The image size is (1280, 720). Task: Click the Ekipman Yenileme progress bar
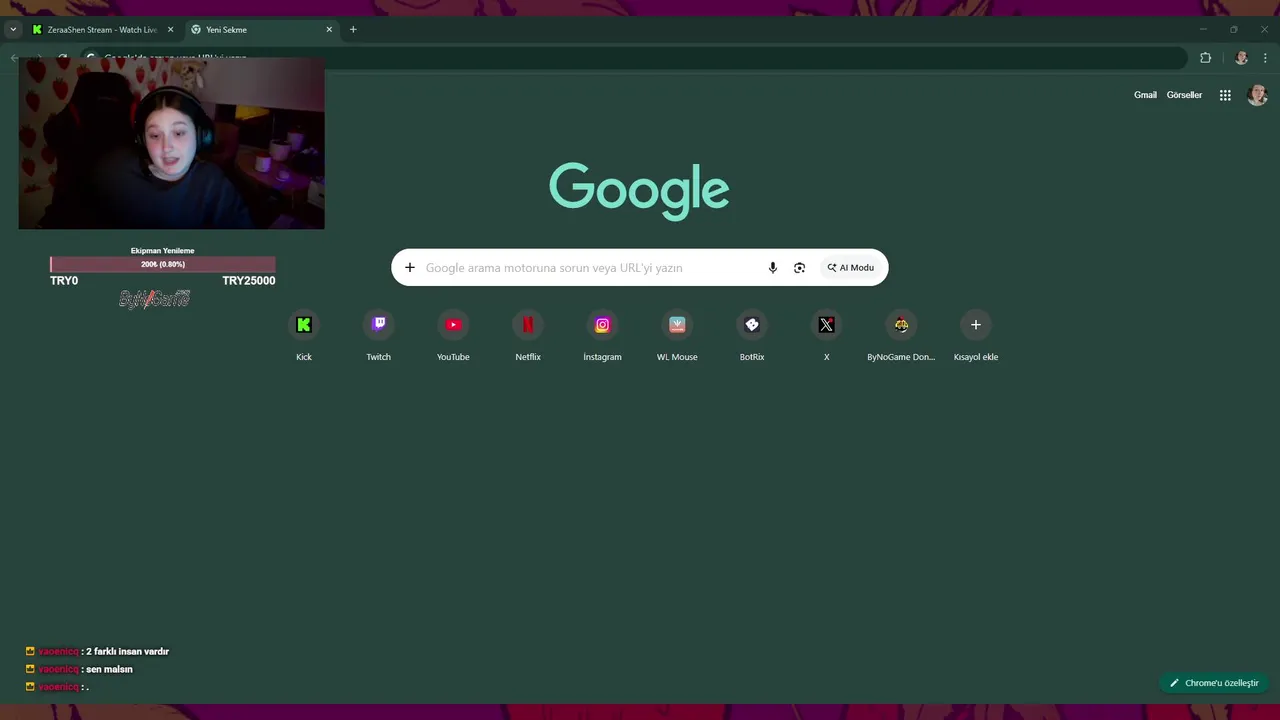coord(163,264)
